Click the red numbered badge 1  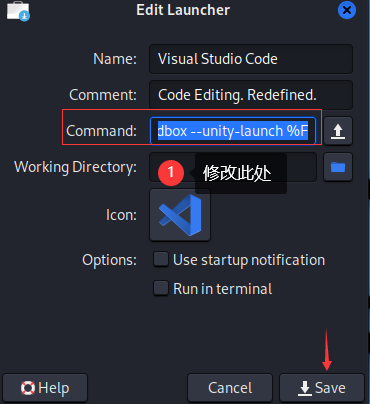[171, 173]
